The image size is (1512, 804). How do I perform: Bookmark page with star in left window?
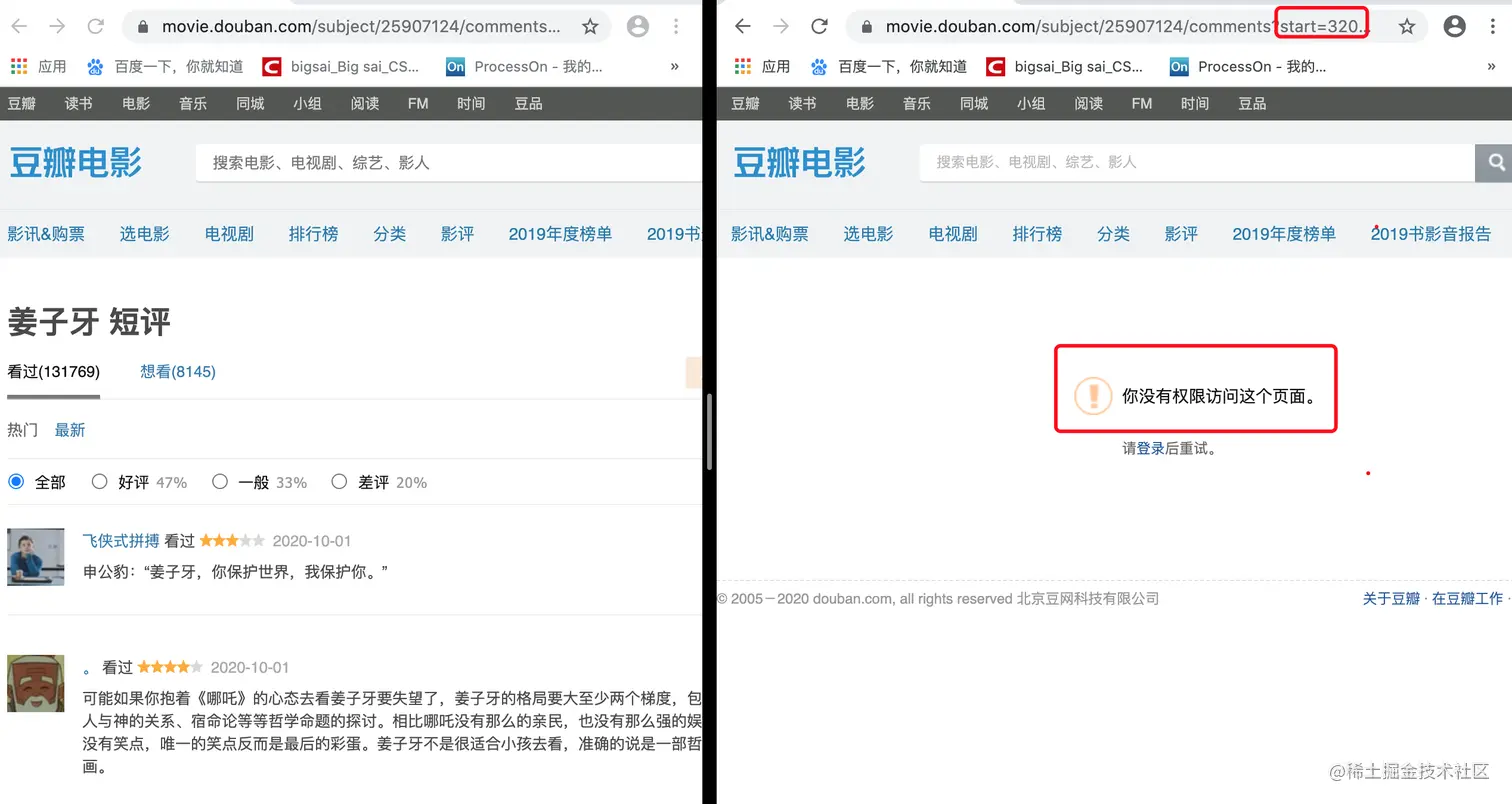tap(590, 27)
